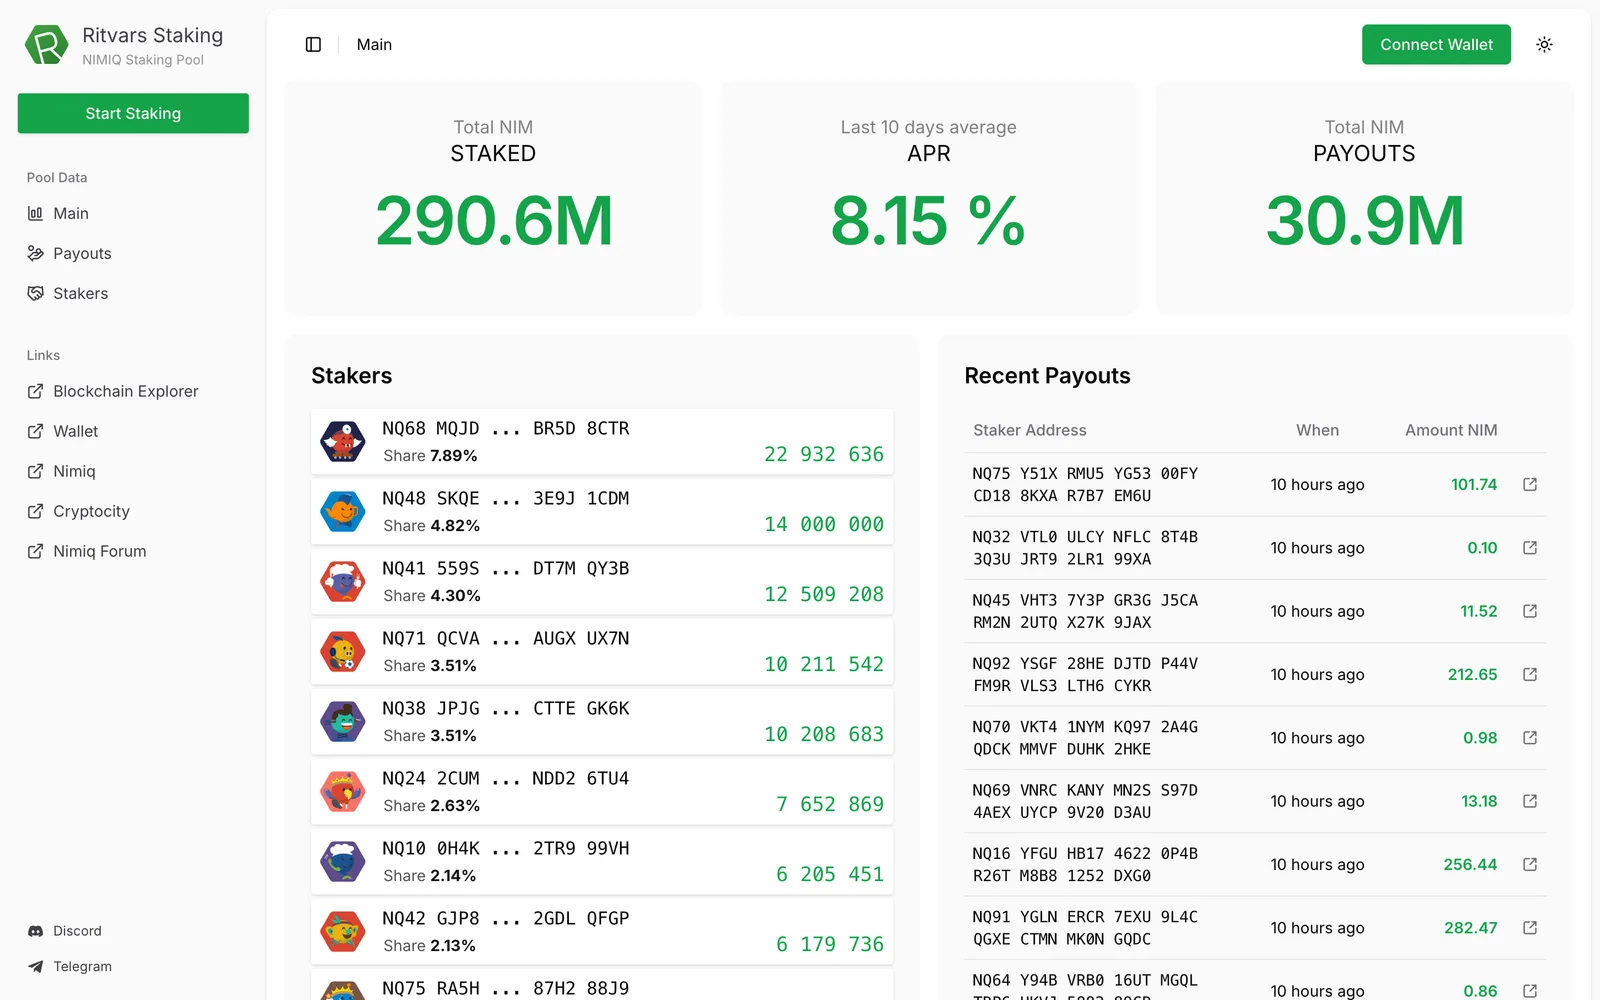Click the Staker Address column header
The image size is (1600, 1000).
[1030, 430]
